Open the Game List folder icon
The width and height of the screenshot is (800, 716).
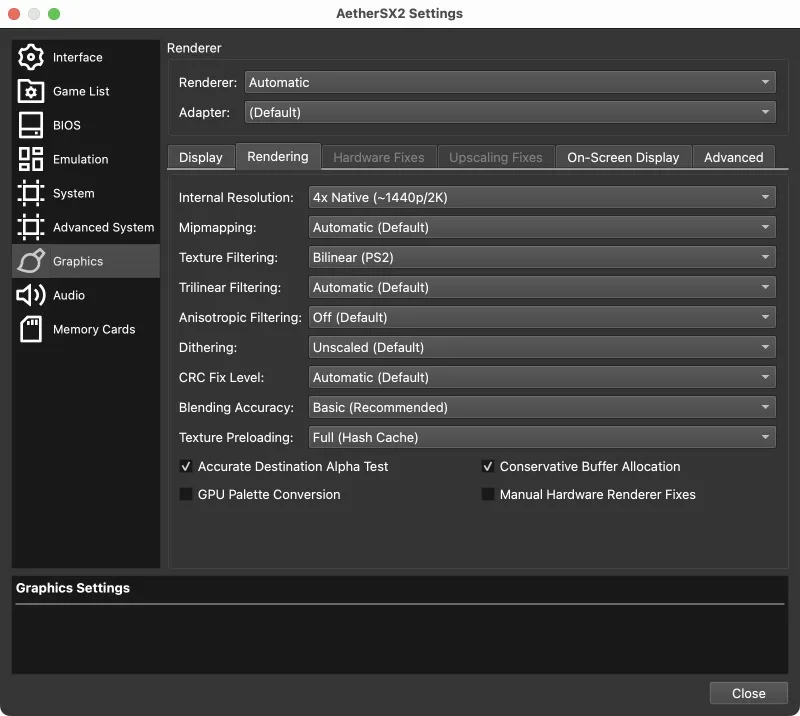tap(31, 91)
